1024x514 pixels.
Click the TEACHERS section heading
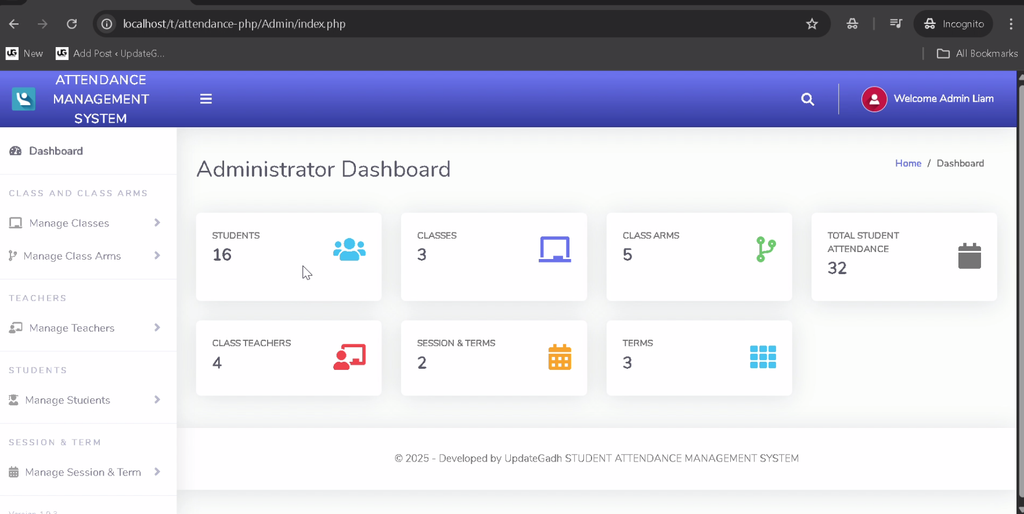coord(38,298)
